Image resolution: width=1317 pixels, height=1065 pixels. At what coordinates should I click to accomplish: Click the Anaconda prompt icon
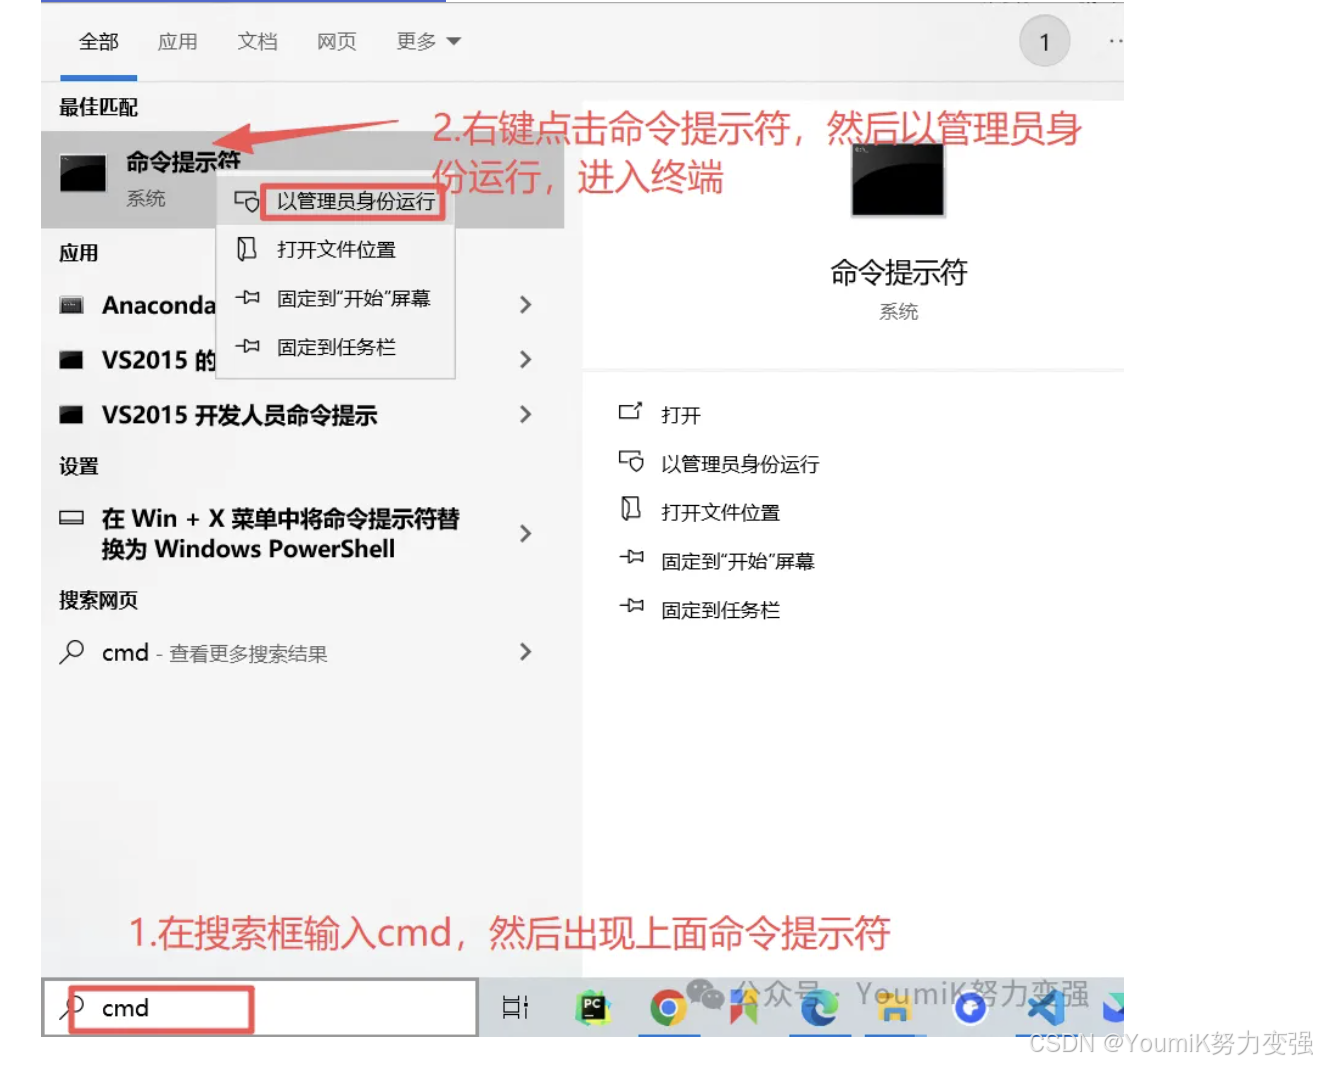tap(71, 305)
